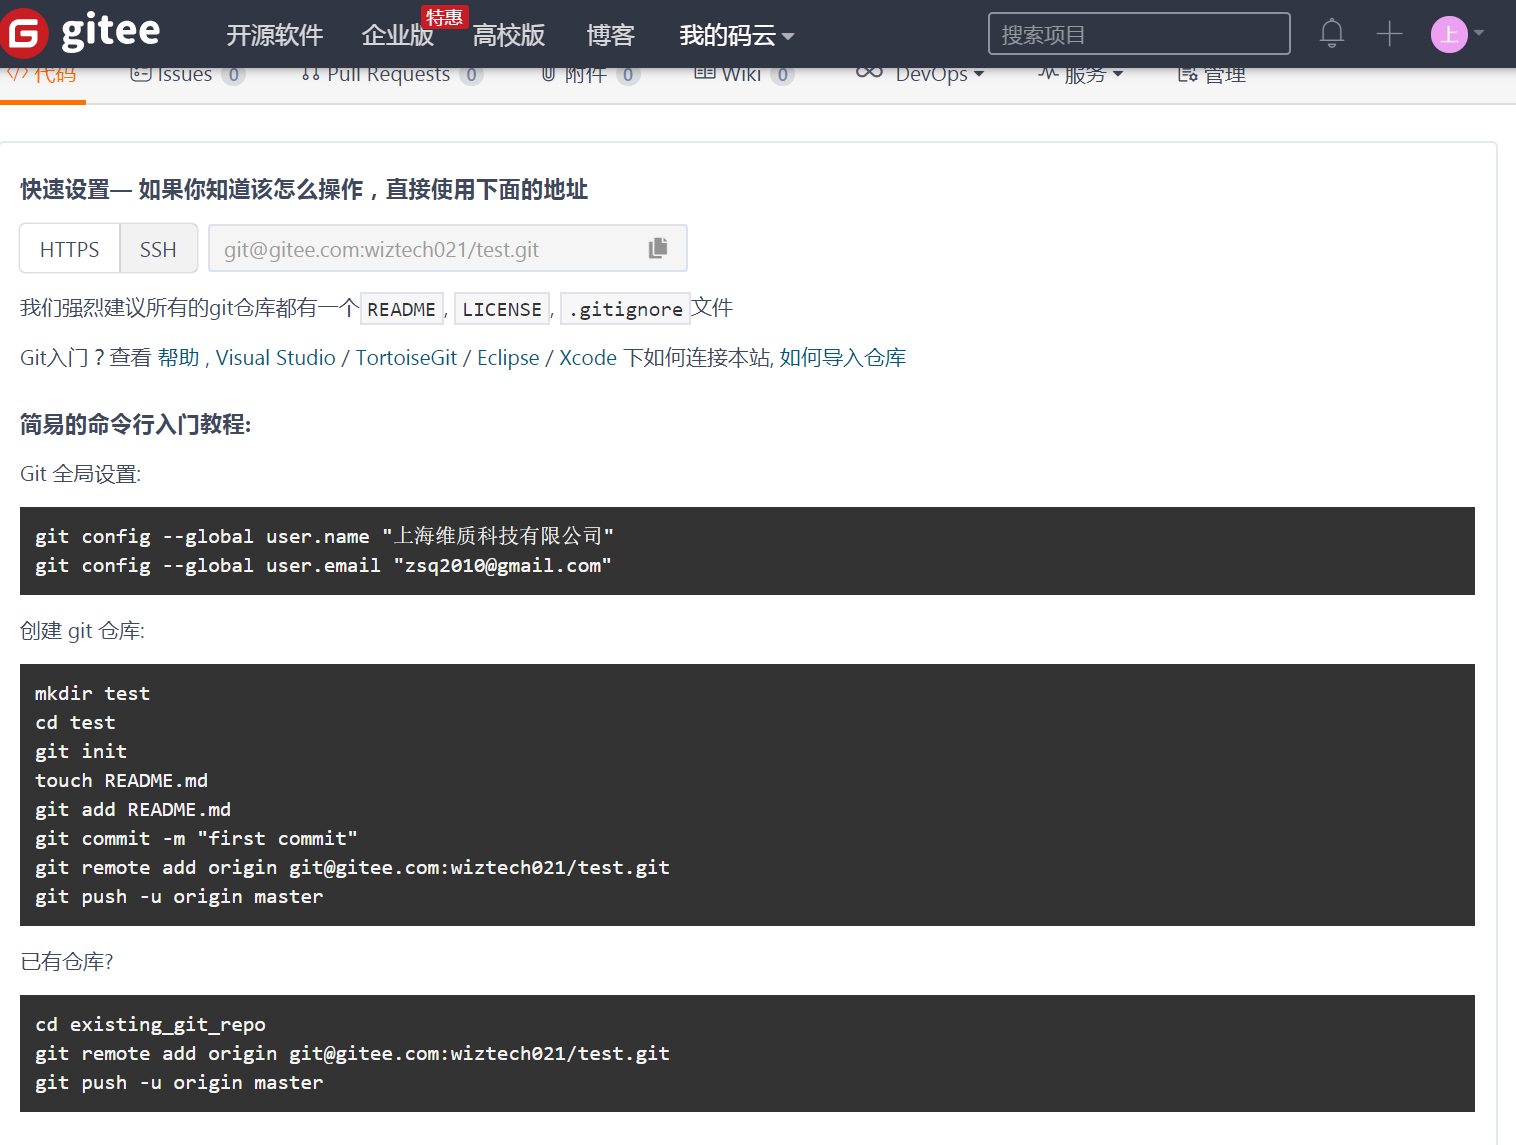This screenshot has width=1516, height=1145.
Task: Click the LICENSE file link
Action: [502, 309]
